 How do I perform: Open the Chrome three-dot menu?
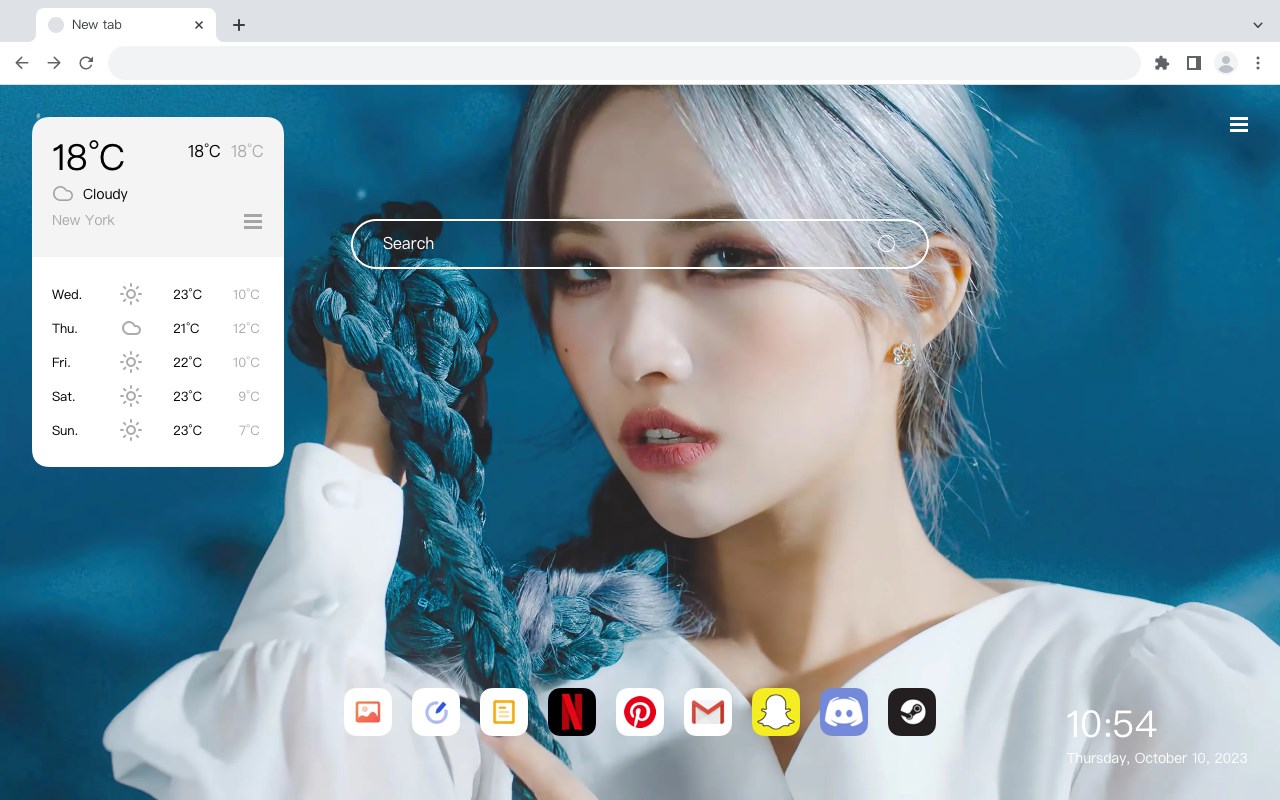coord(1258,63)
